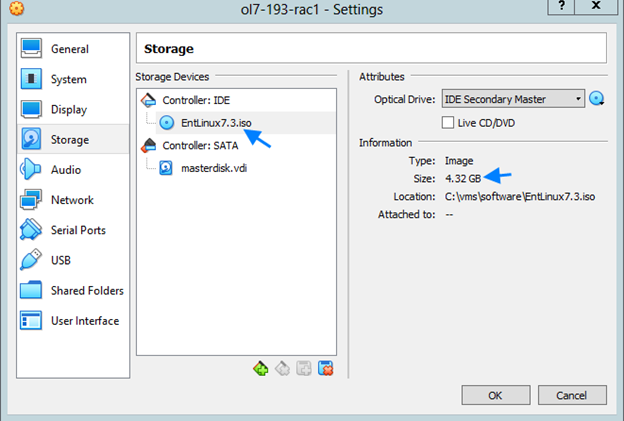The height and width of the screenshot is (421, 624).
Task: Click the VirtualBox gear icon in title bar
Action: coord(17,8)
